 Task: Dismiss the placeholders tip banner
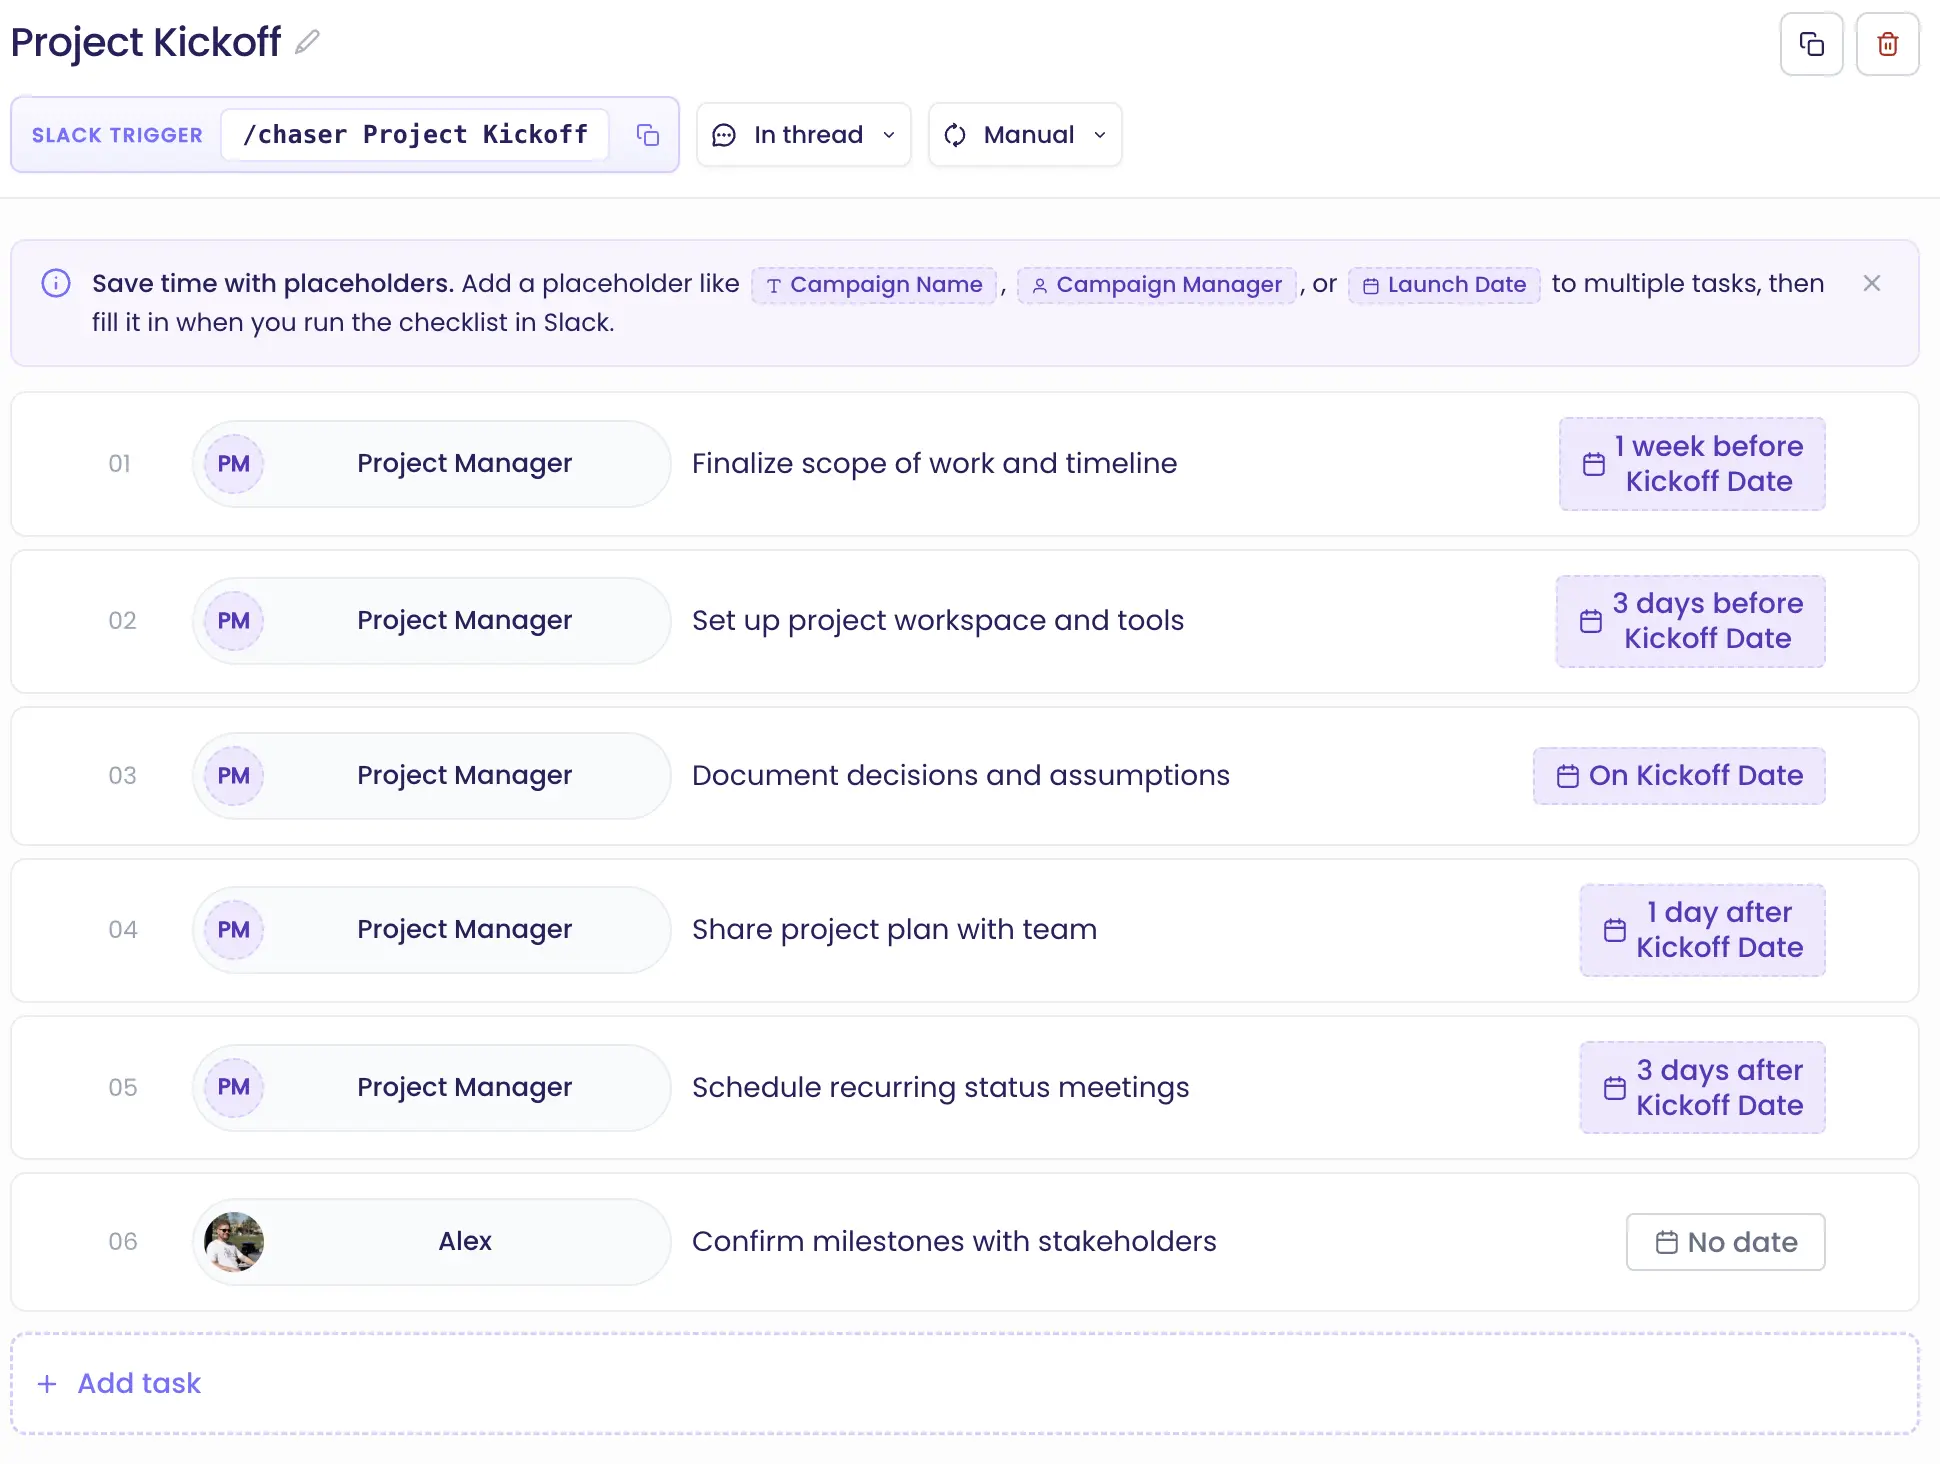point(1872,283)
